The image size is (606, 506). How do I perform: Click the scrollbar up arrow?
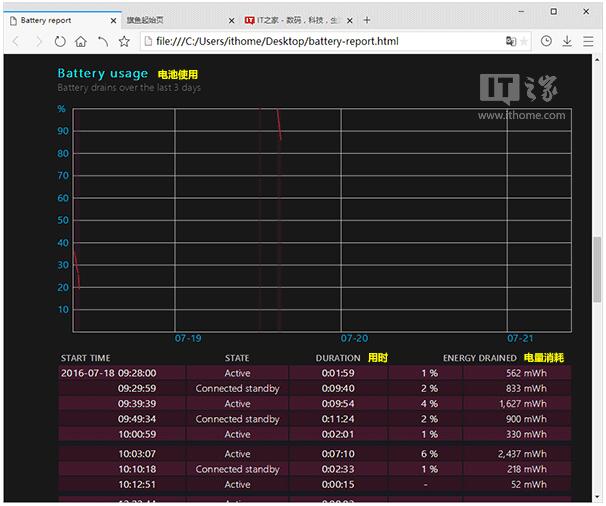click(597, 60)
